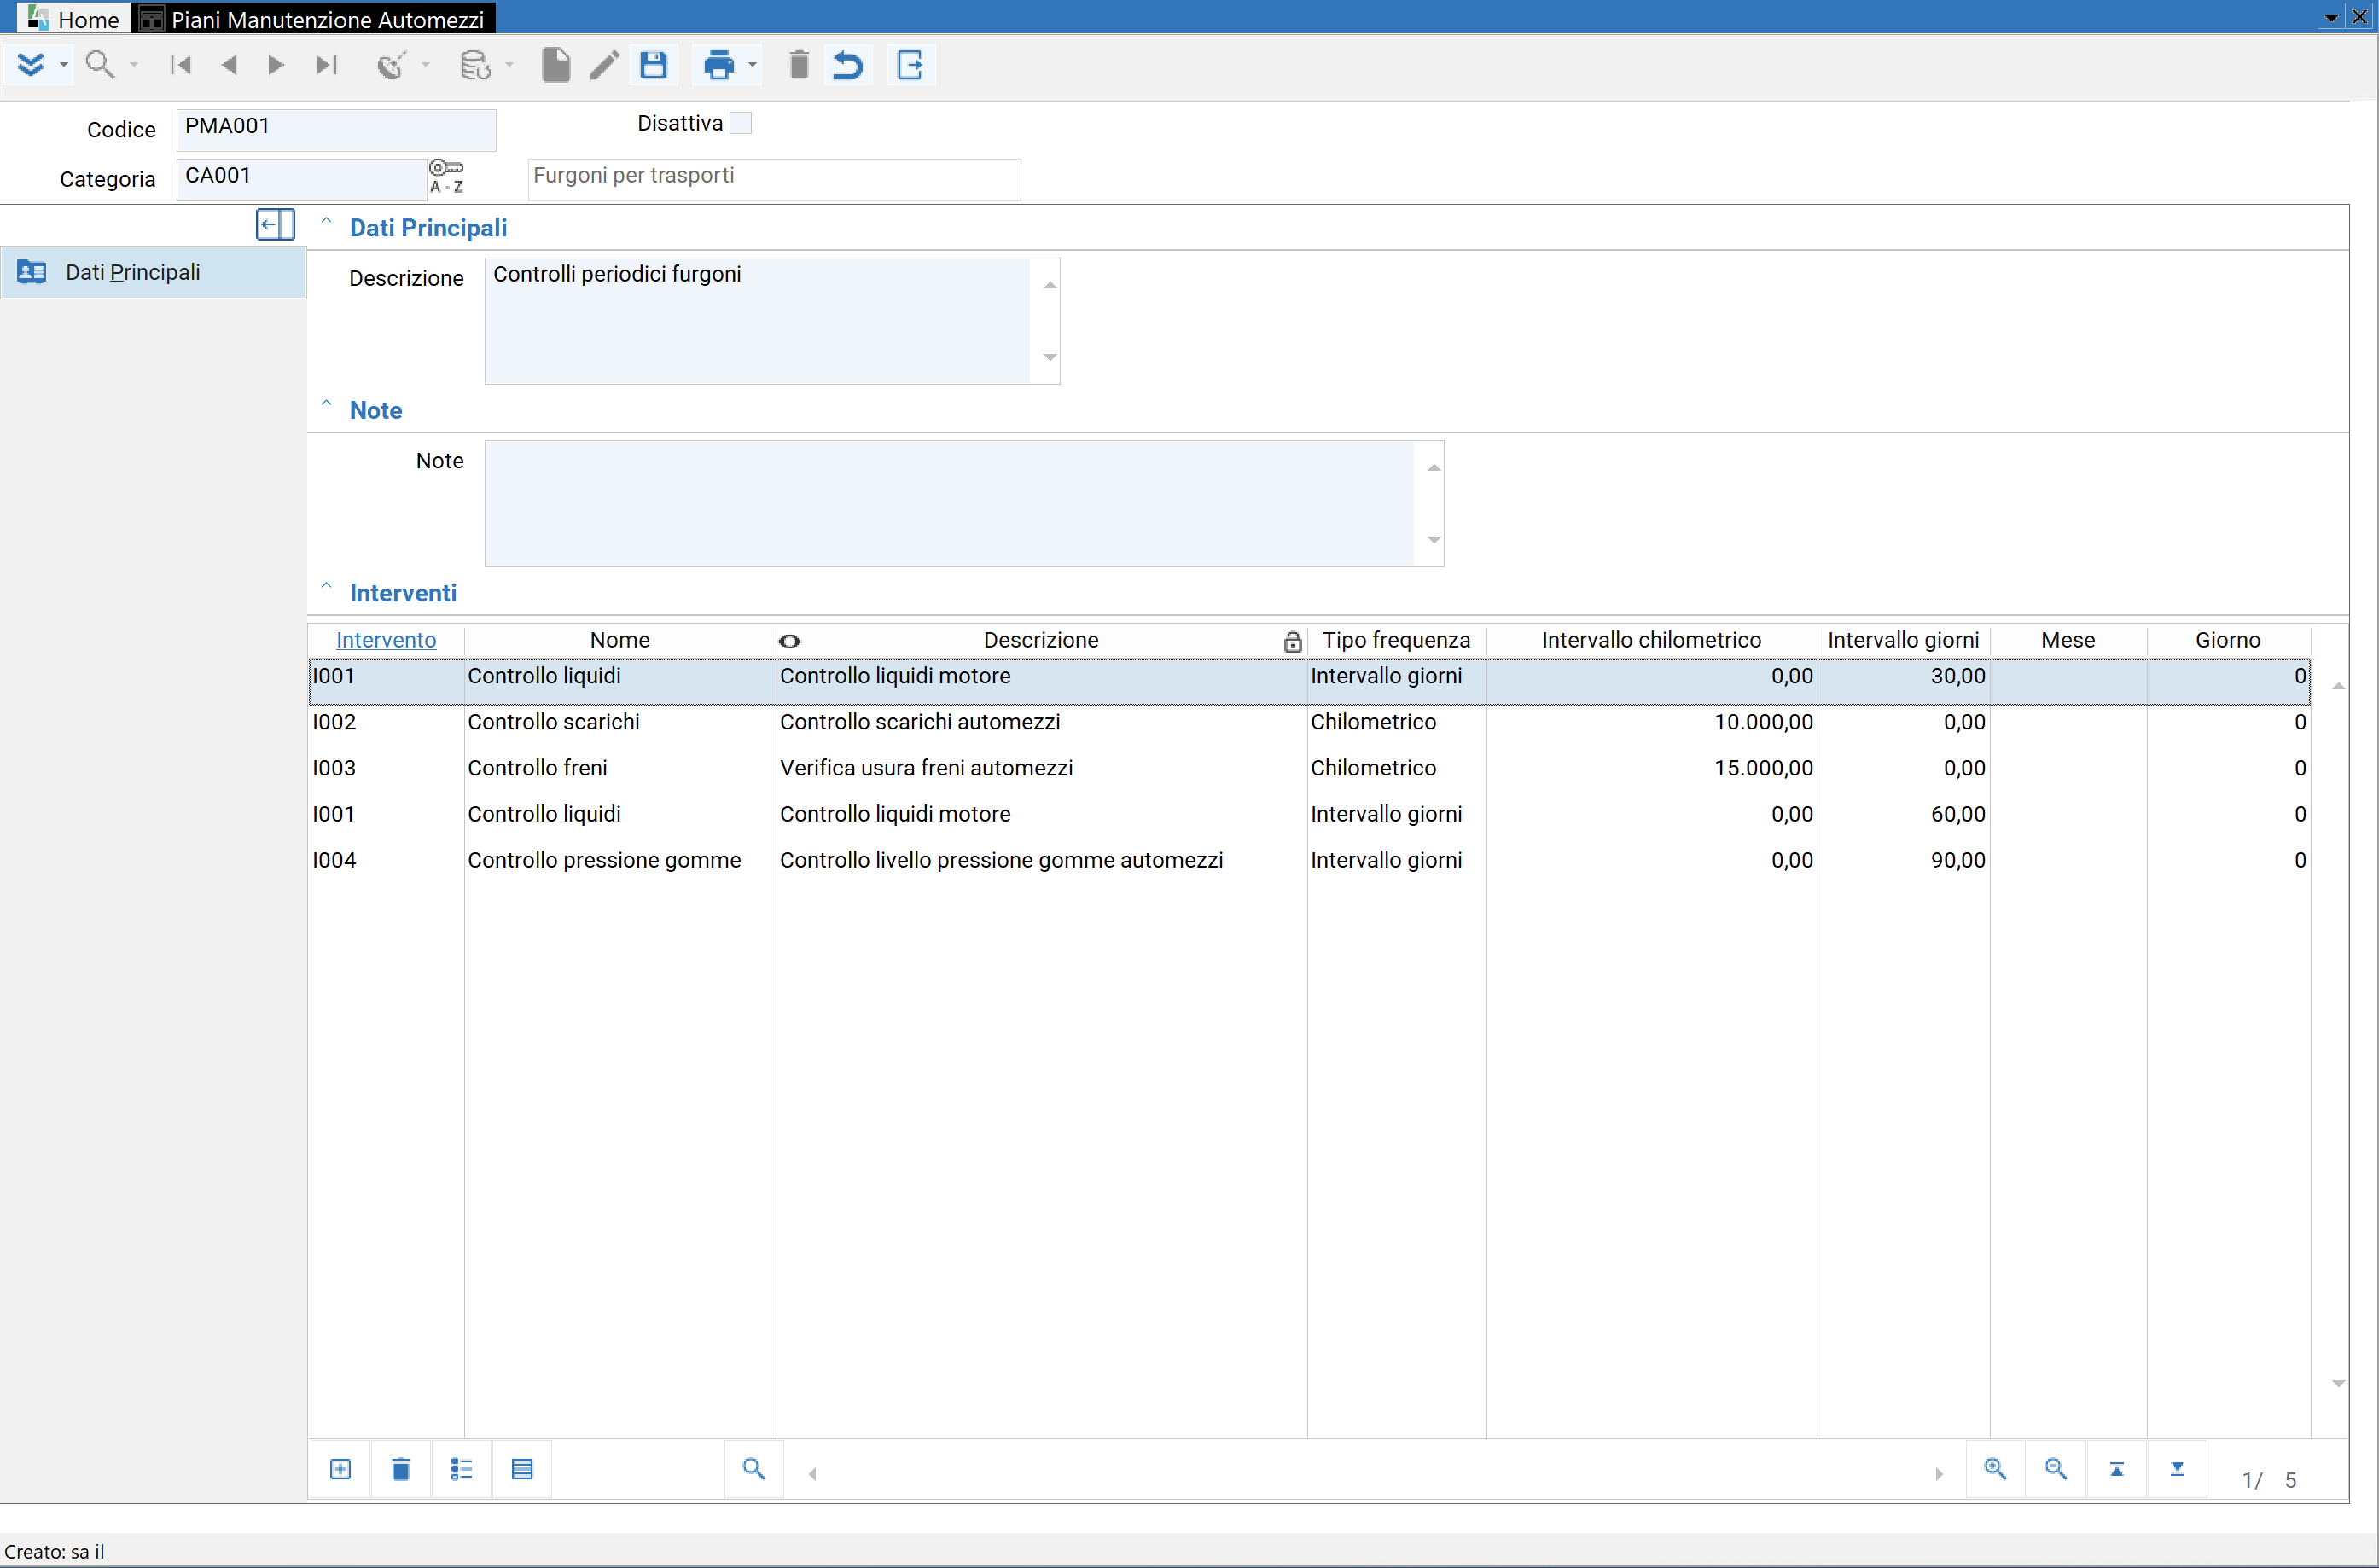This screenshot has width=2379, height=1568.
Task: Click the lock icon in grid header
Action: click(1293, 642)
